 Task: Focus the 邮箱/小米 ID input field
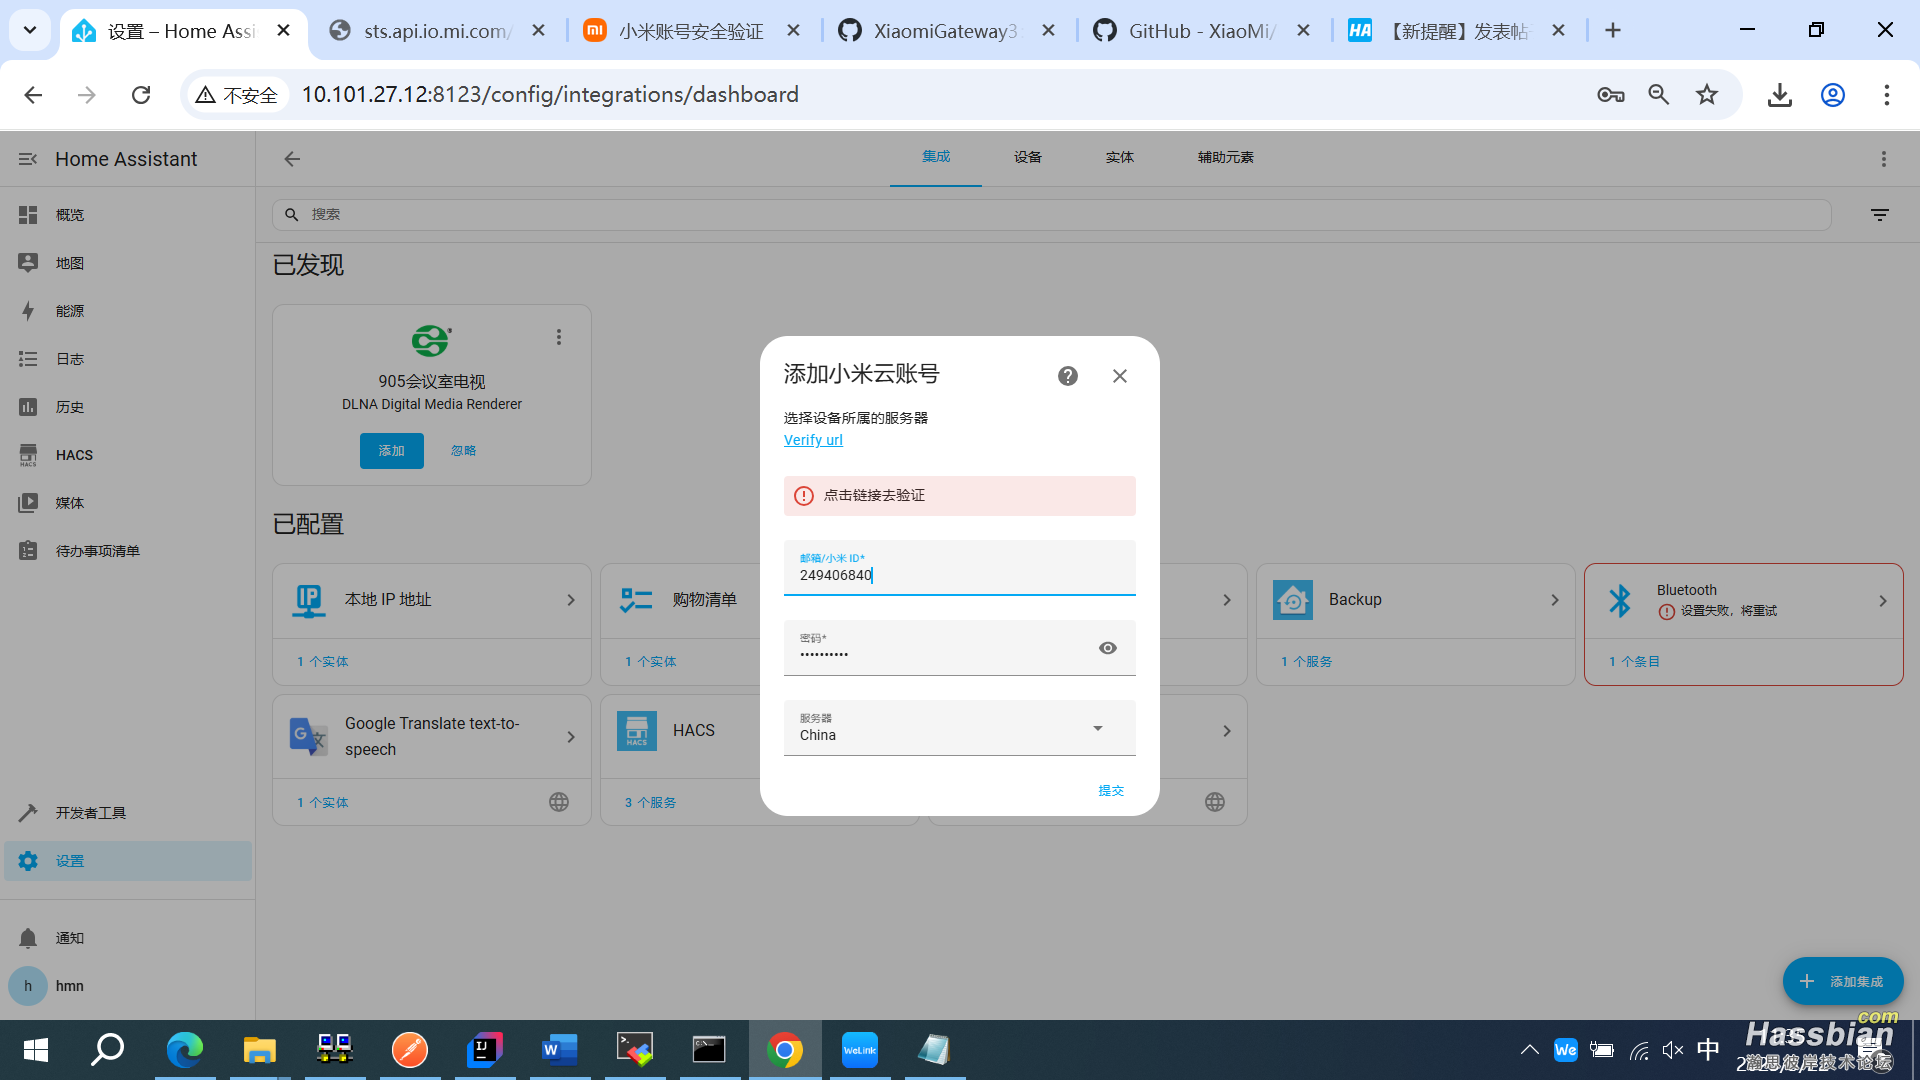click(x=960, y=568)
